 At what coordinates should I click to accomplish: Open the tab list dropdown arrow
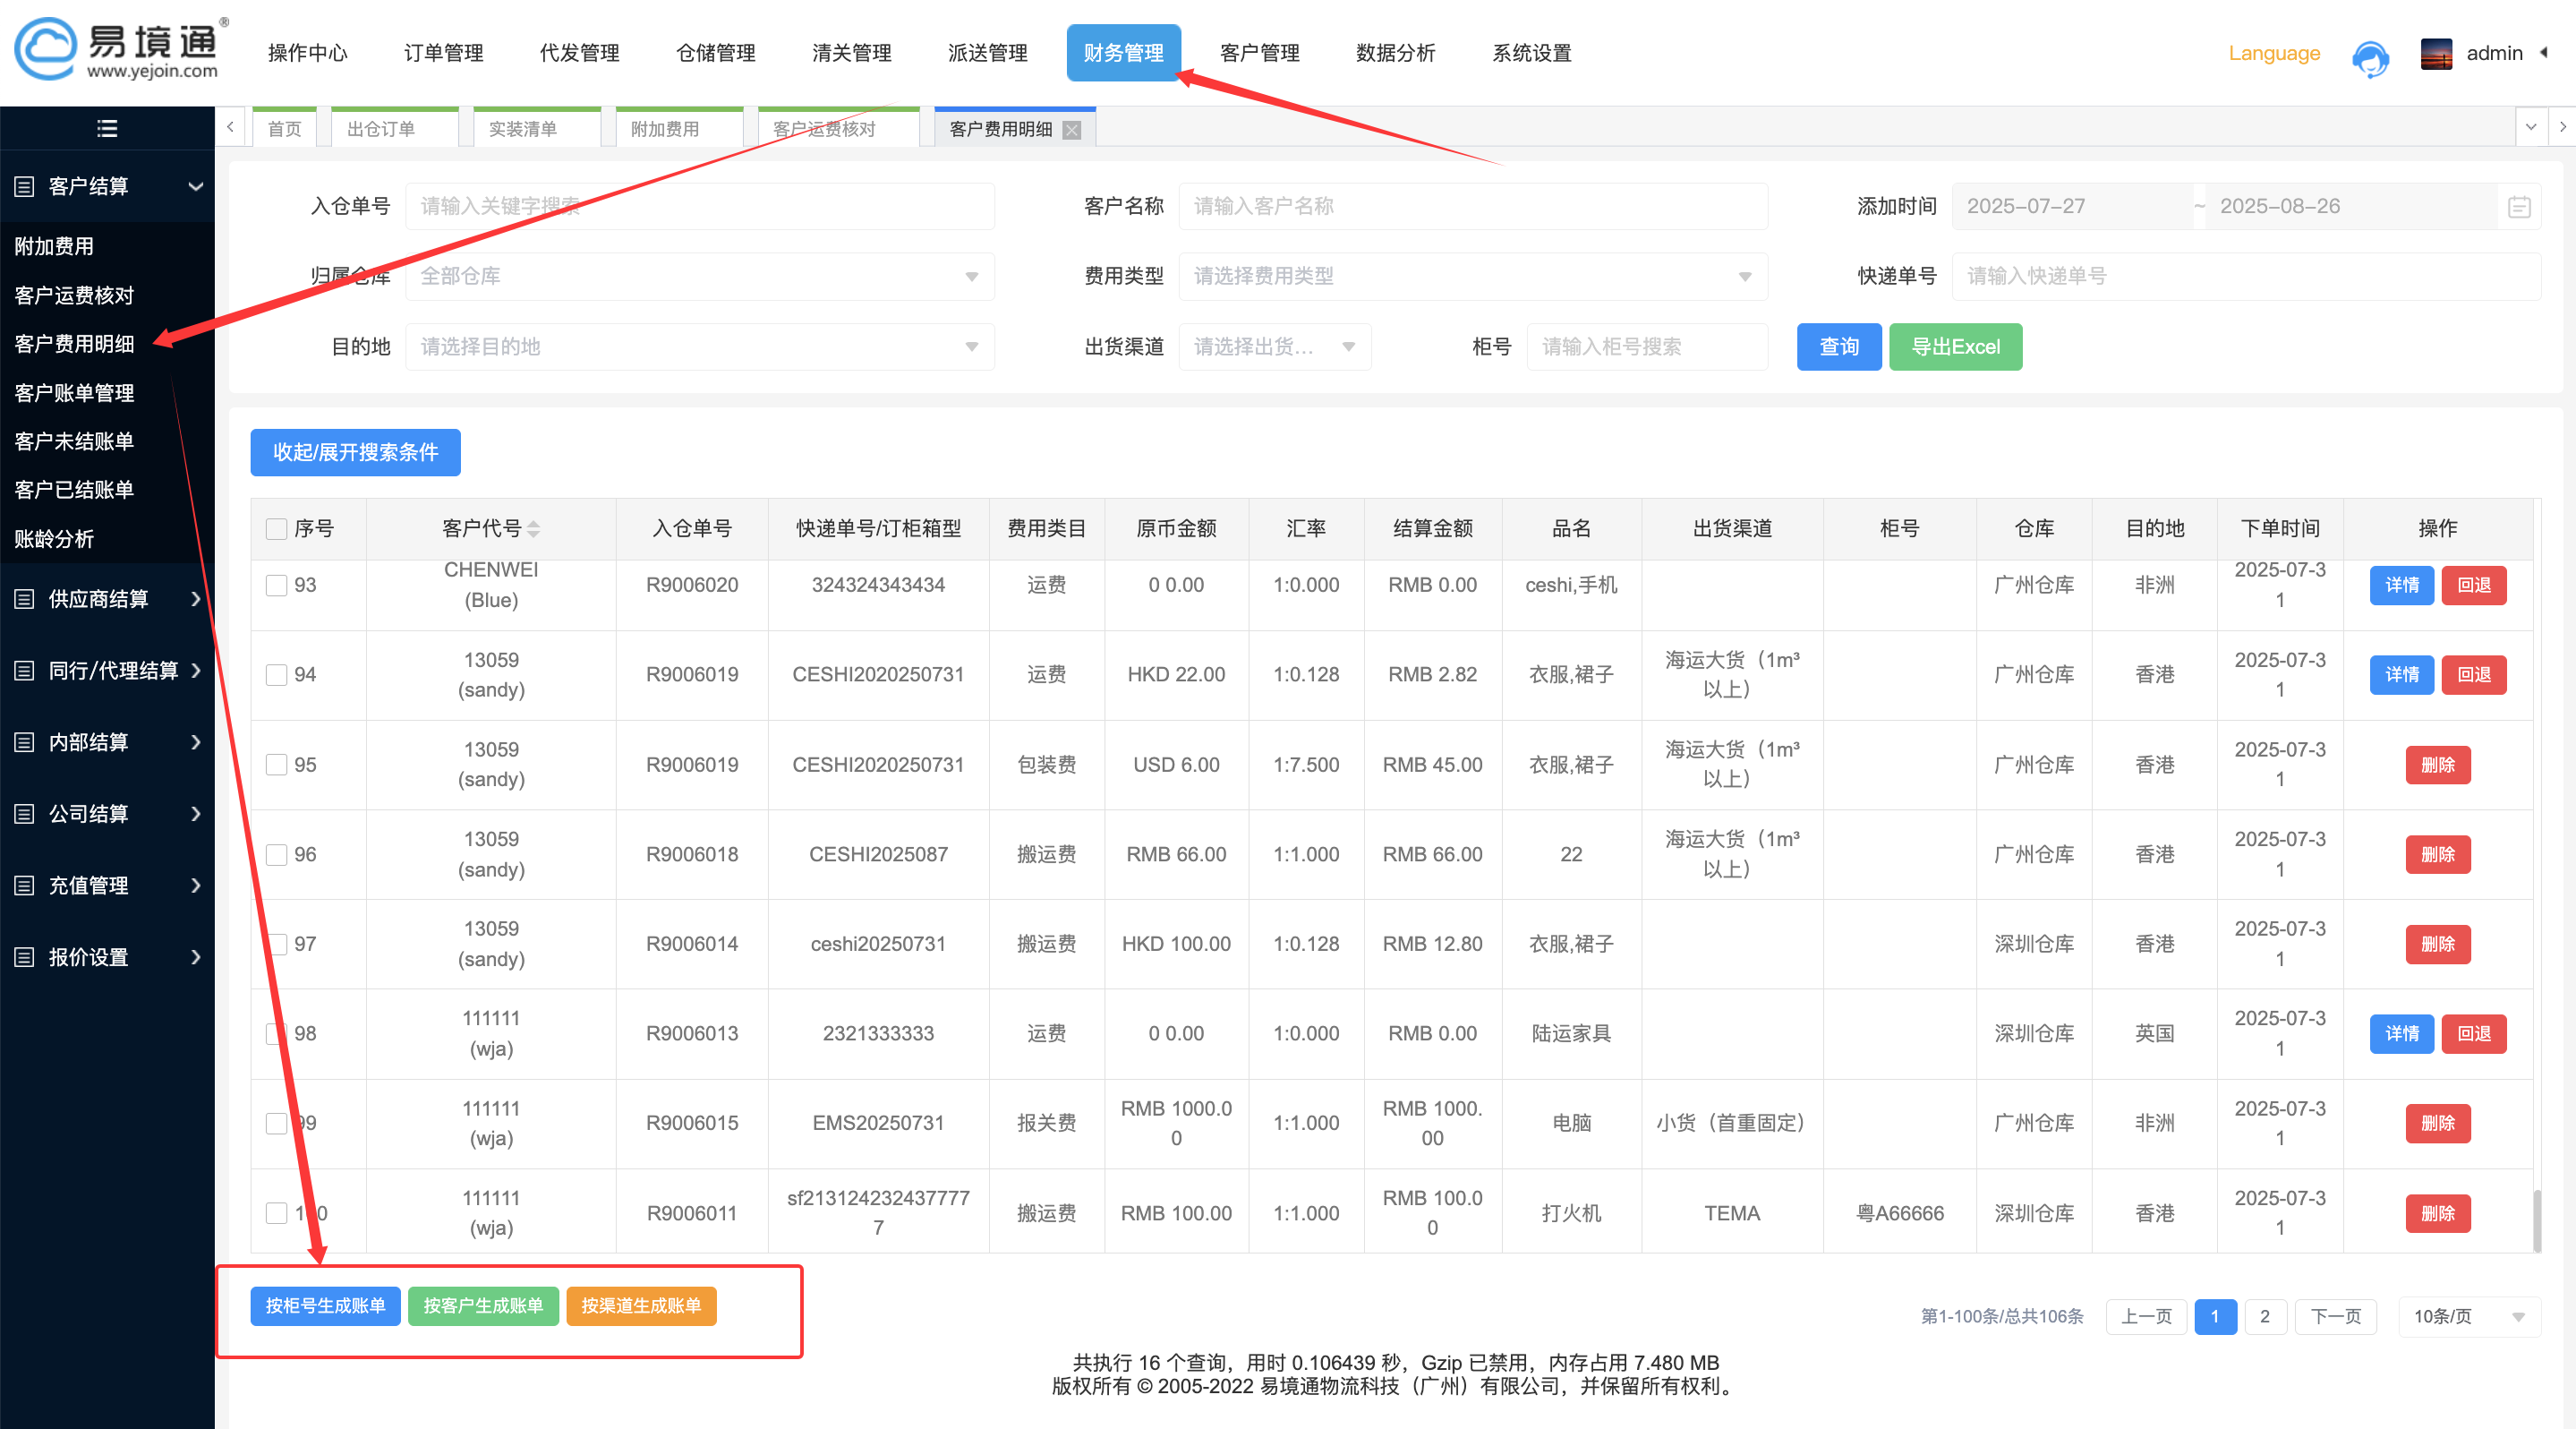(x=2531, y=127)
